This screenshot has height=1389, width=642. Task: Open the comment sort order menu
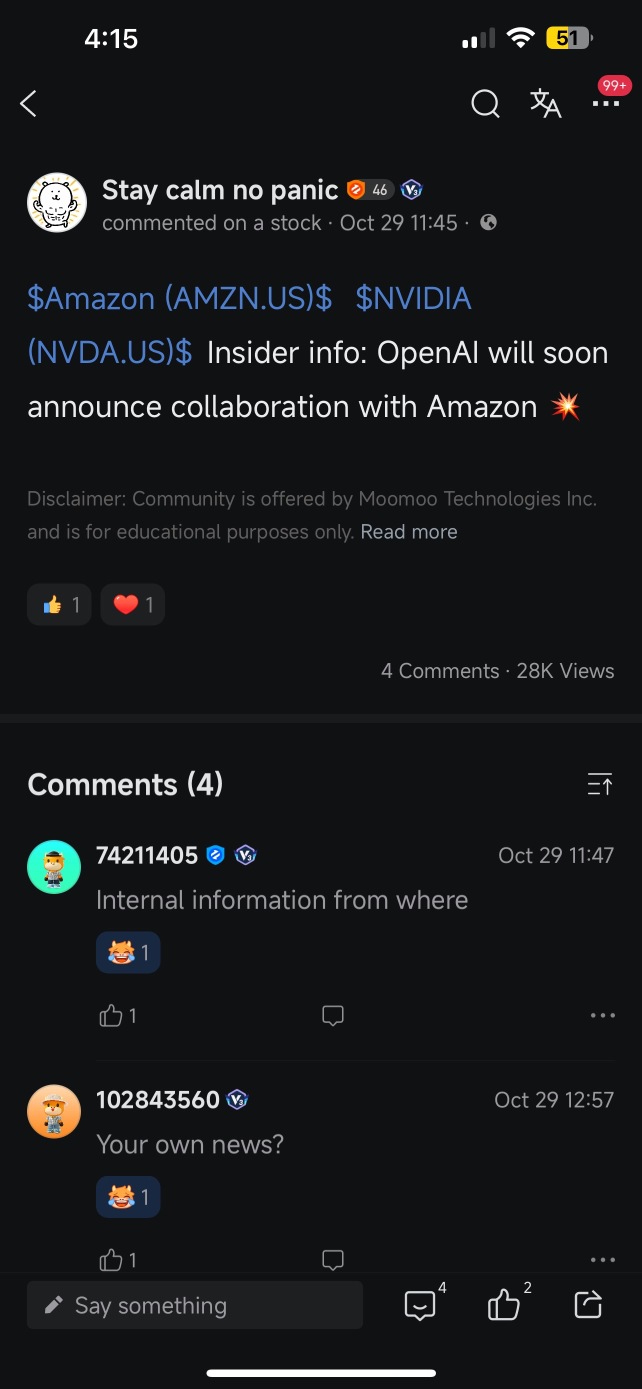pos(599,785)
